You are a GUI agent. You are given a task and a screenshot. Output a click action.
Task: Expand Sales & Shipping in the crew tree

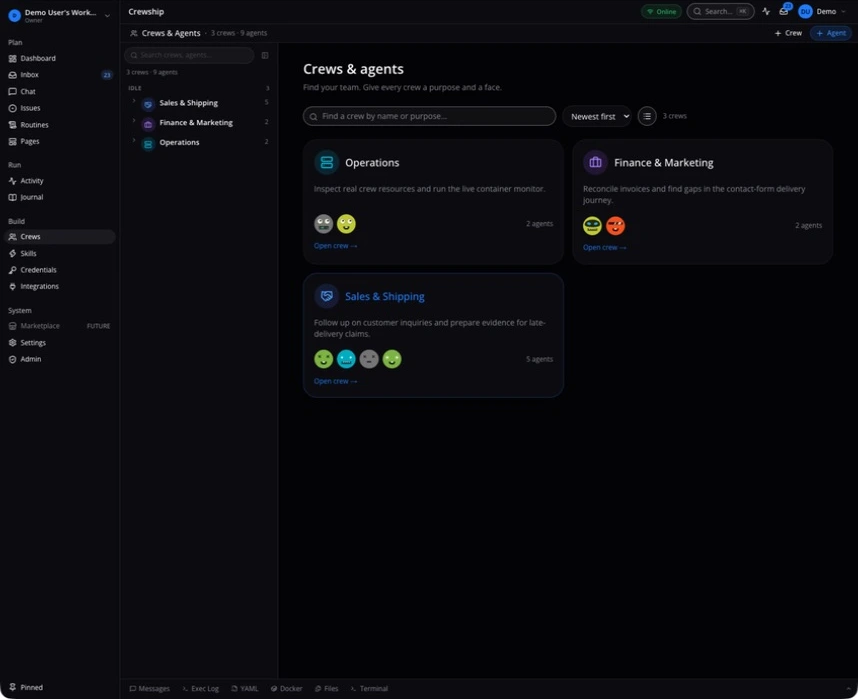coord(134,101)
